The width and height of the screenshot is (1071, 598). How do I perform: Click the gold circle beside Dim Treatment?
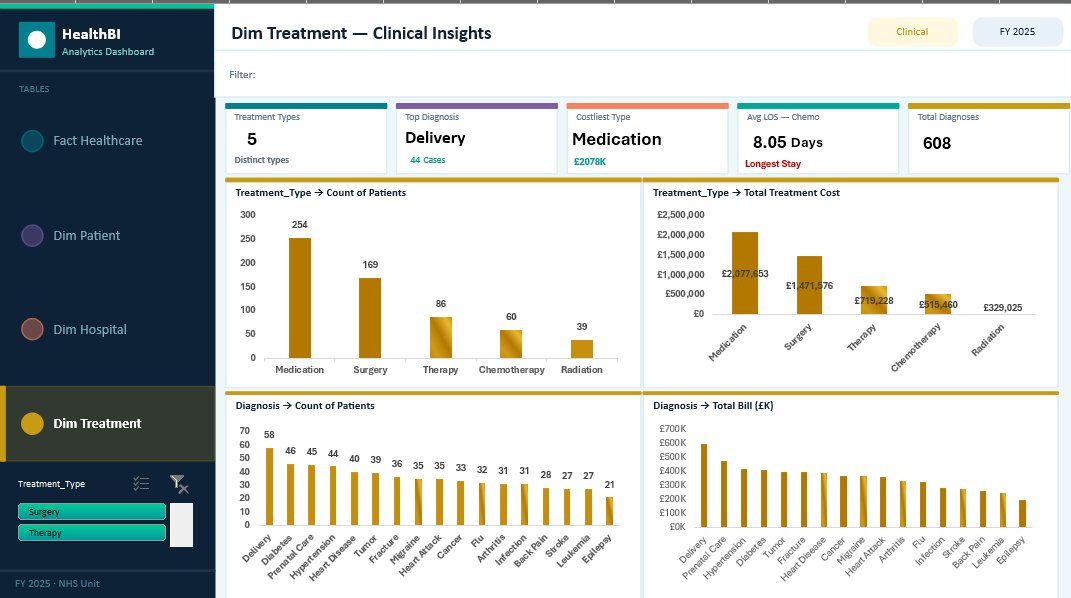pyautogui.click(x=32, y=423)
